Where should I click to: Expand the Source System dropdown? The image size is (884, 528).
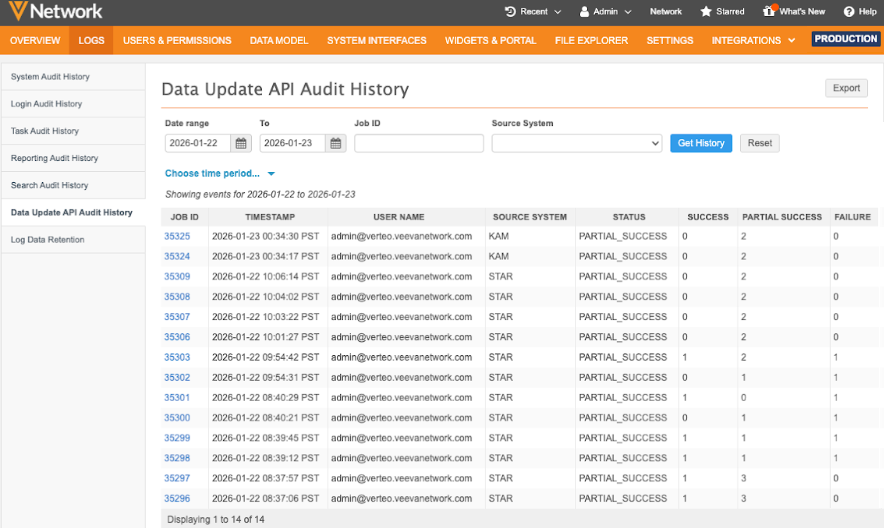576,143
